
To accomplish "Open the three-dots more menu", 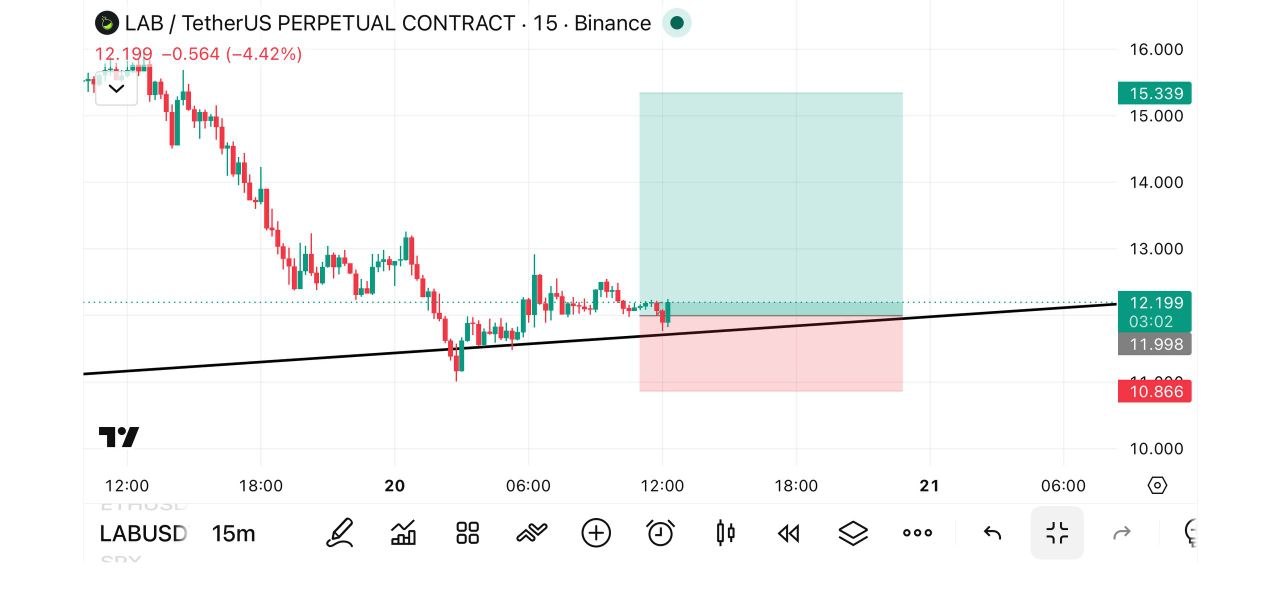I will [917, 533].
